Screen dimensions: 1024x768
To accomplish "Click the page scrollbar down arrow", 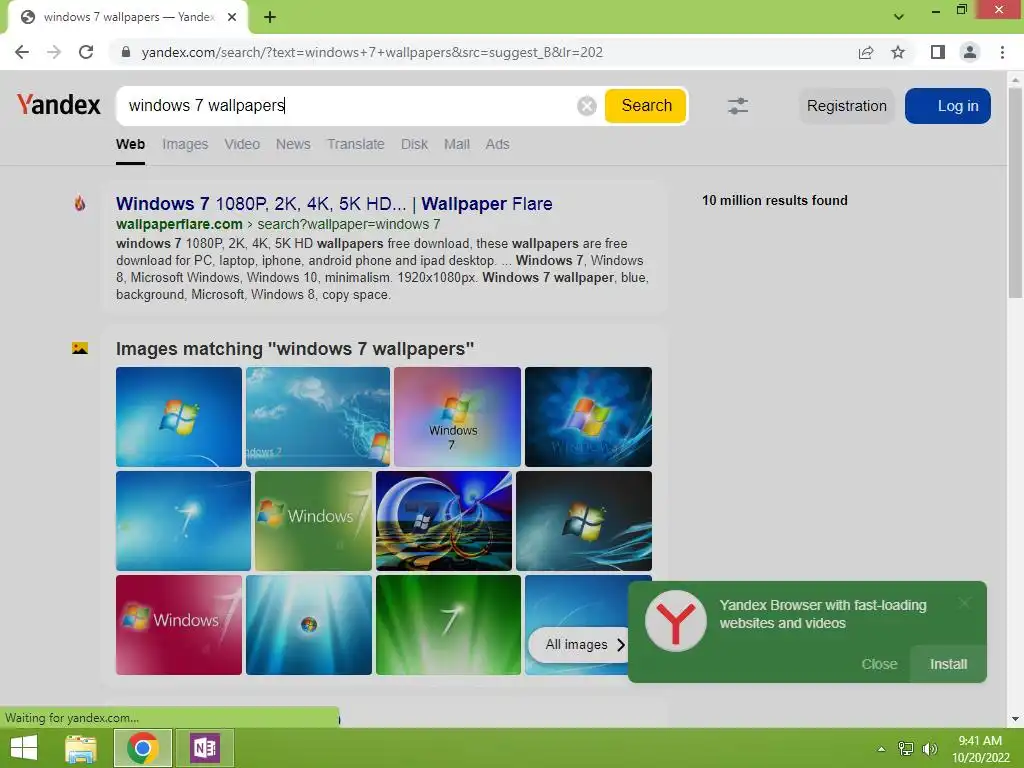I will pos(1015,719).
